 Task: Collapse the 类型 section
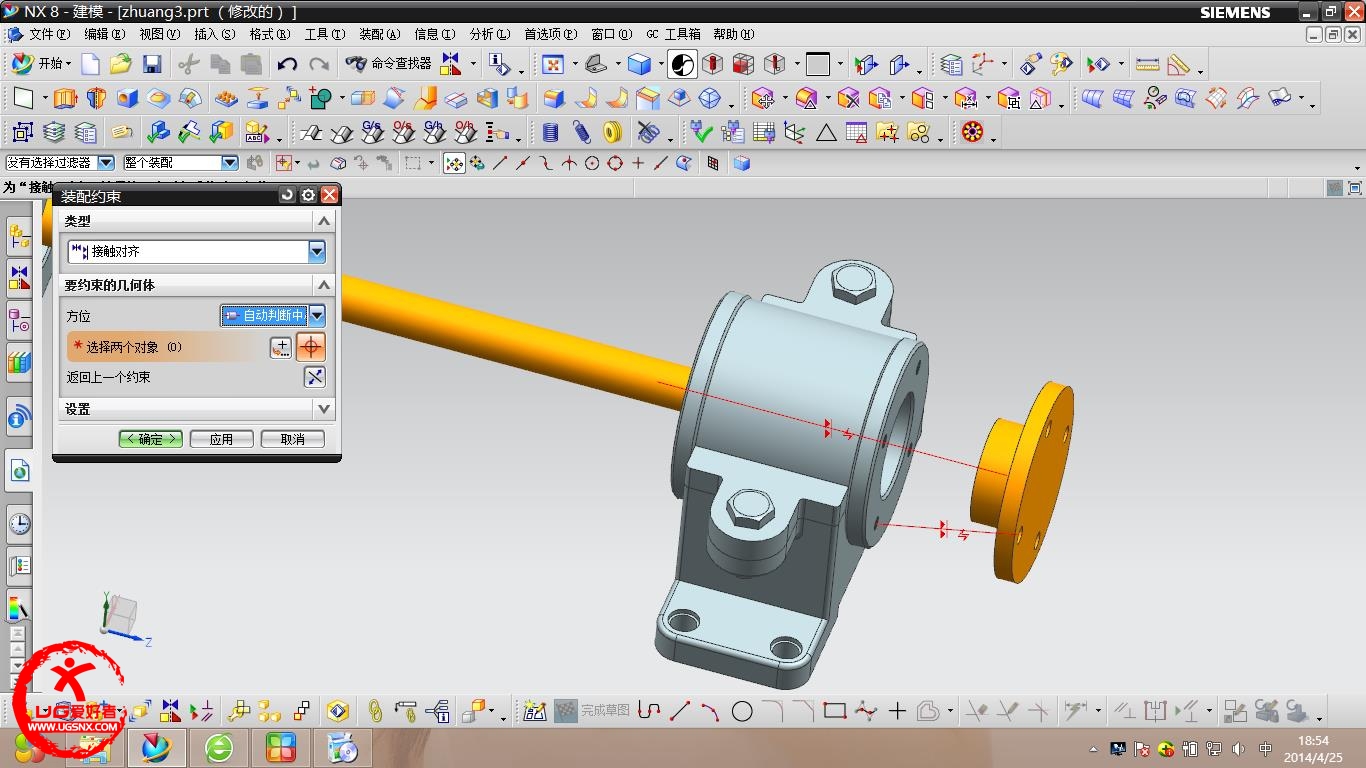coord(323,221)
